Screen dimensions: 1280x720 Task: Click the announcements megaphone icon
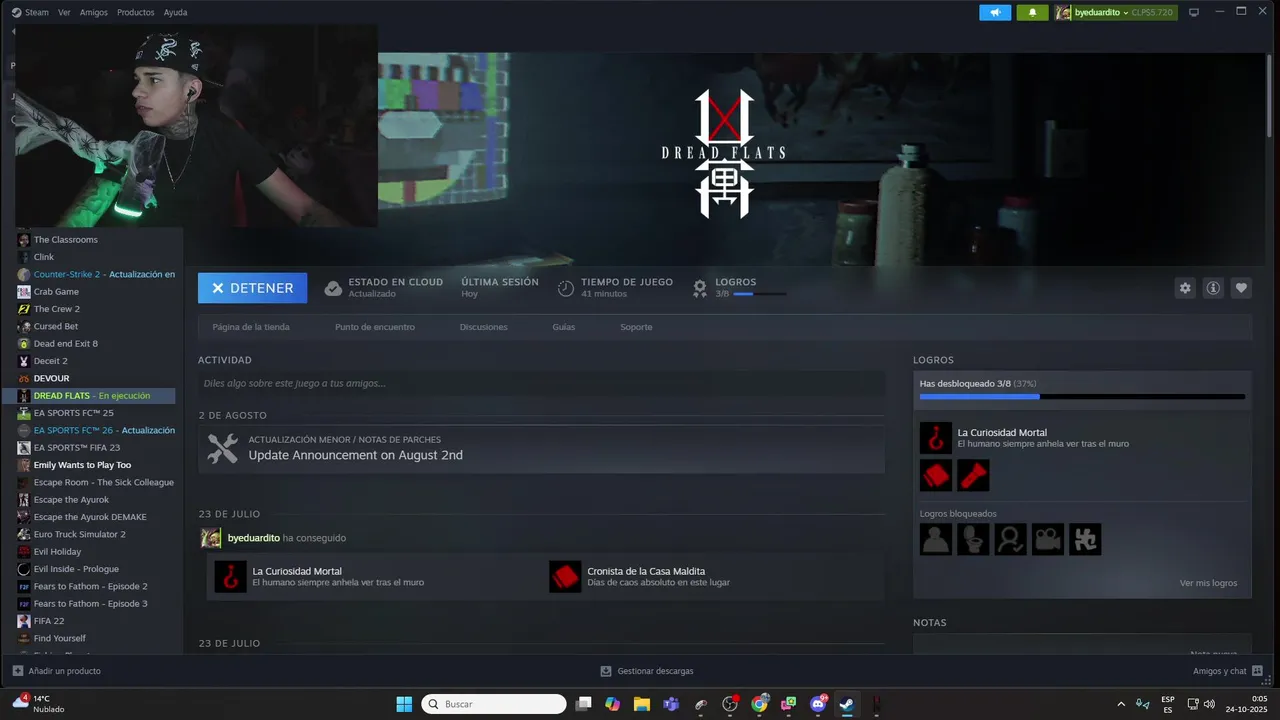click(x=995, y=12)
